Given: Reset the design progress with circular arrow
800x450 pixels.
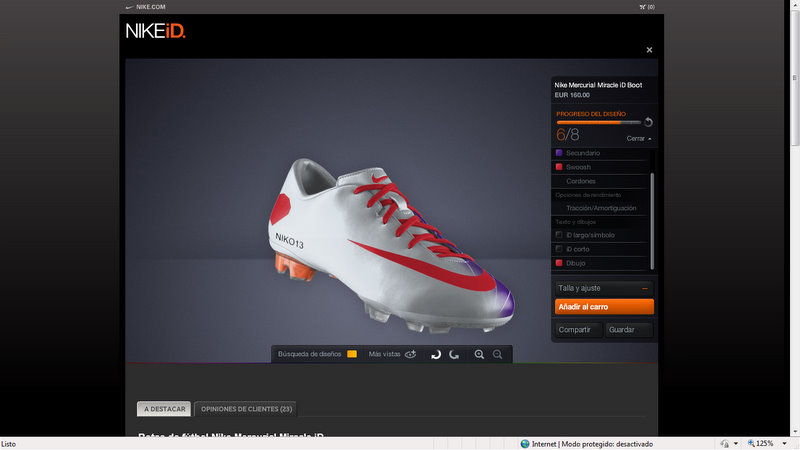Looking at the screenshot, I should pyautogui.click(x=648, y=122).
